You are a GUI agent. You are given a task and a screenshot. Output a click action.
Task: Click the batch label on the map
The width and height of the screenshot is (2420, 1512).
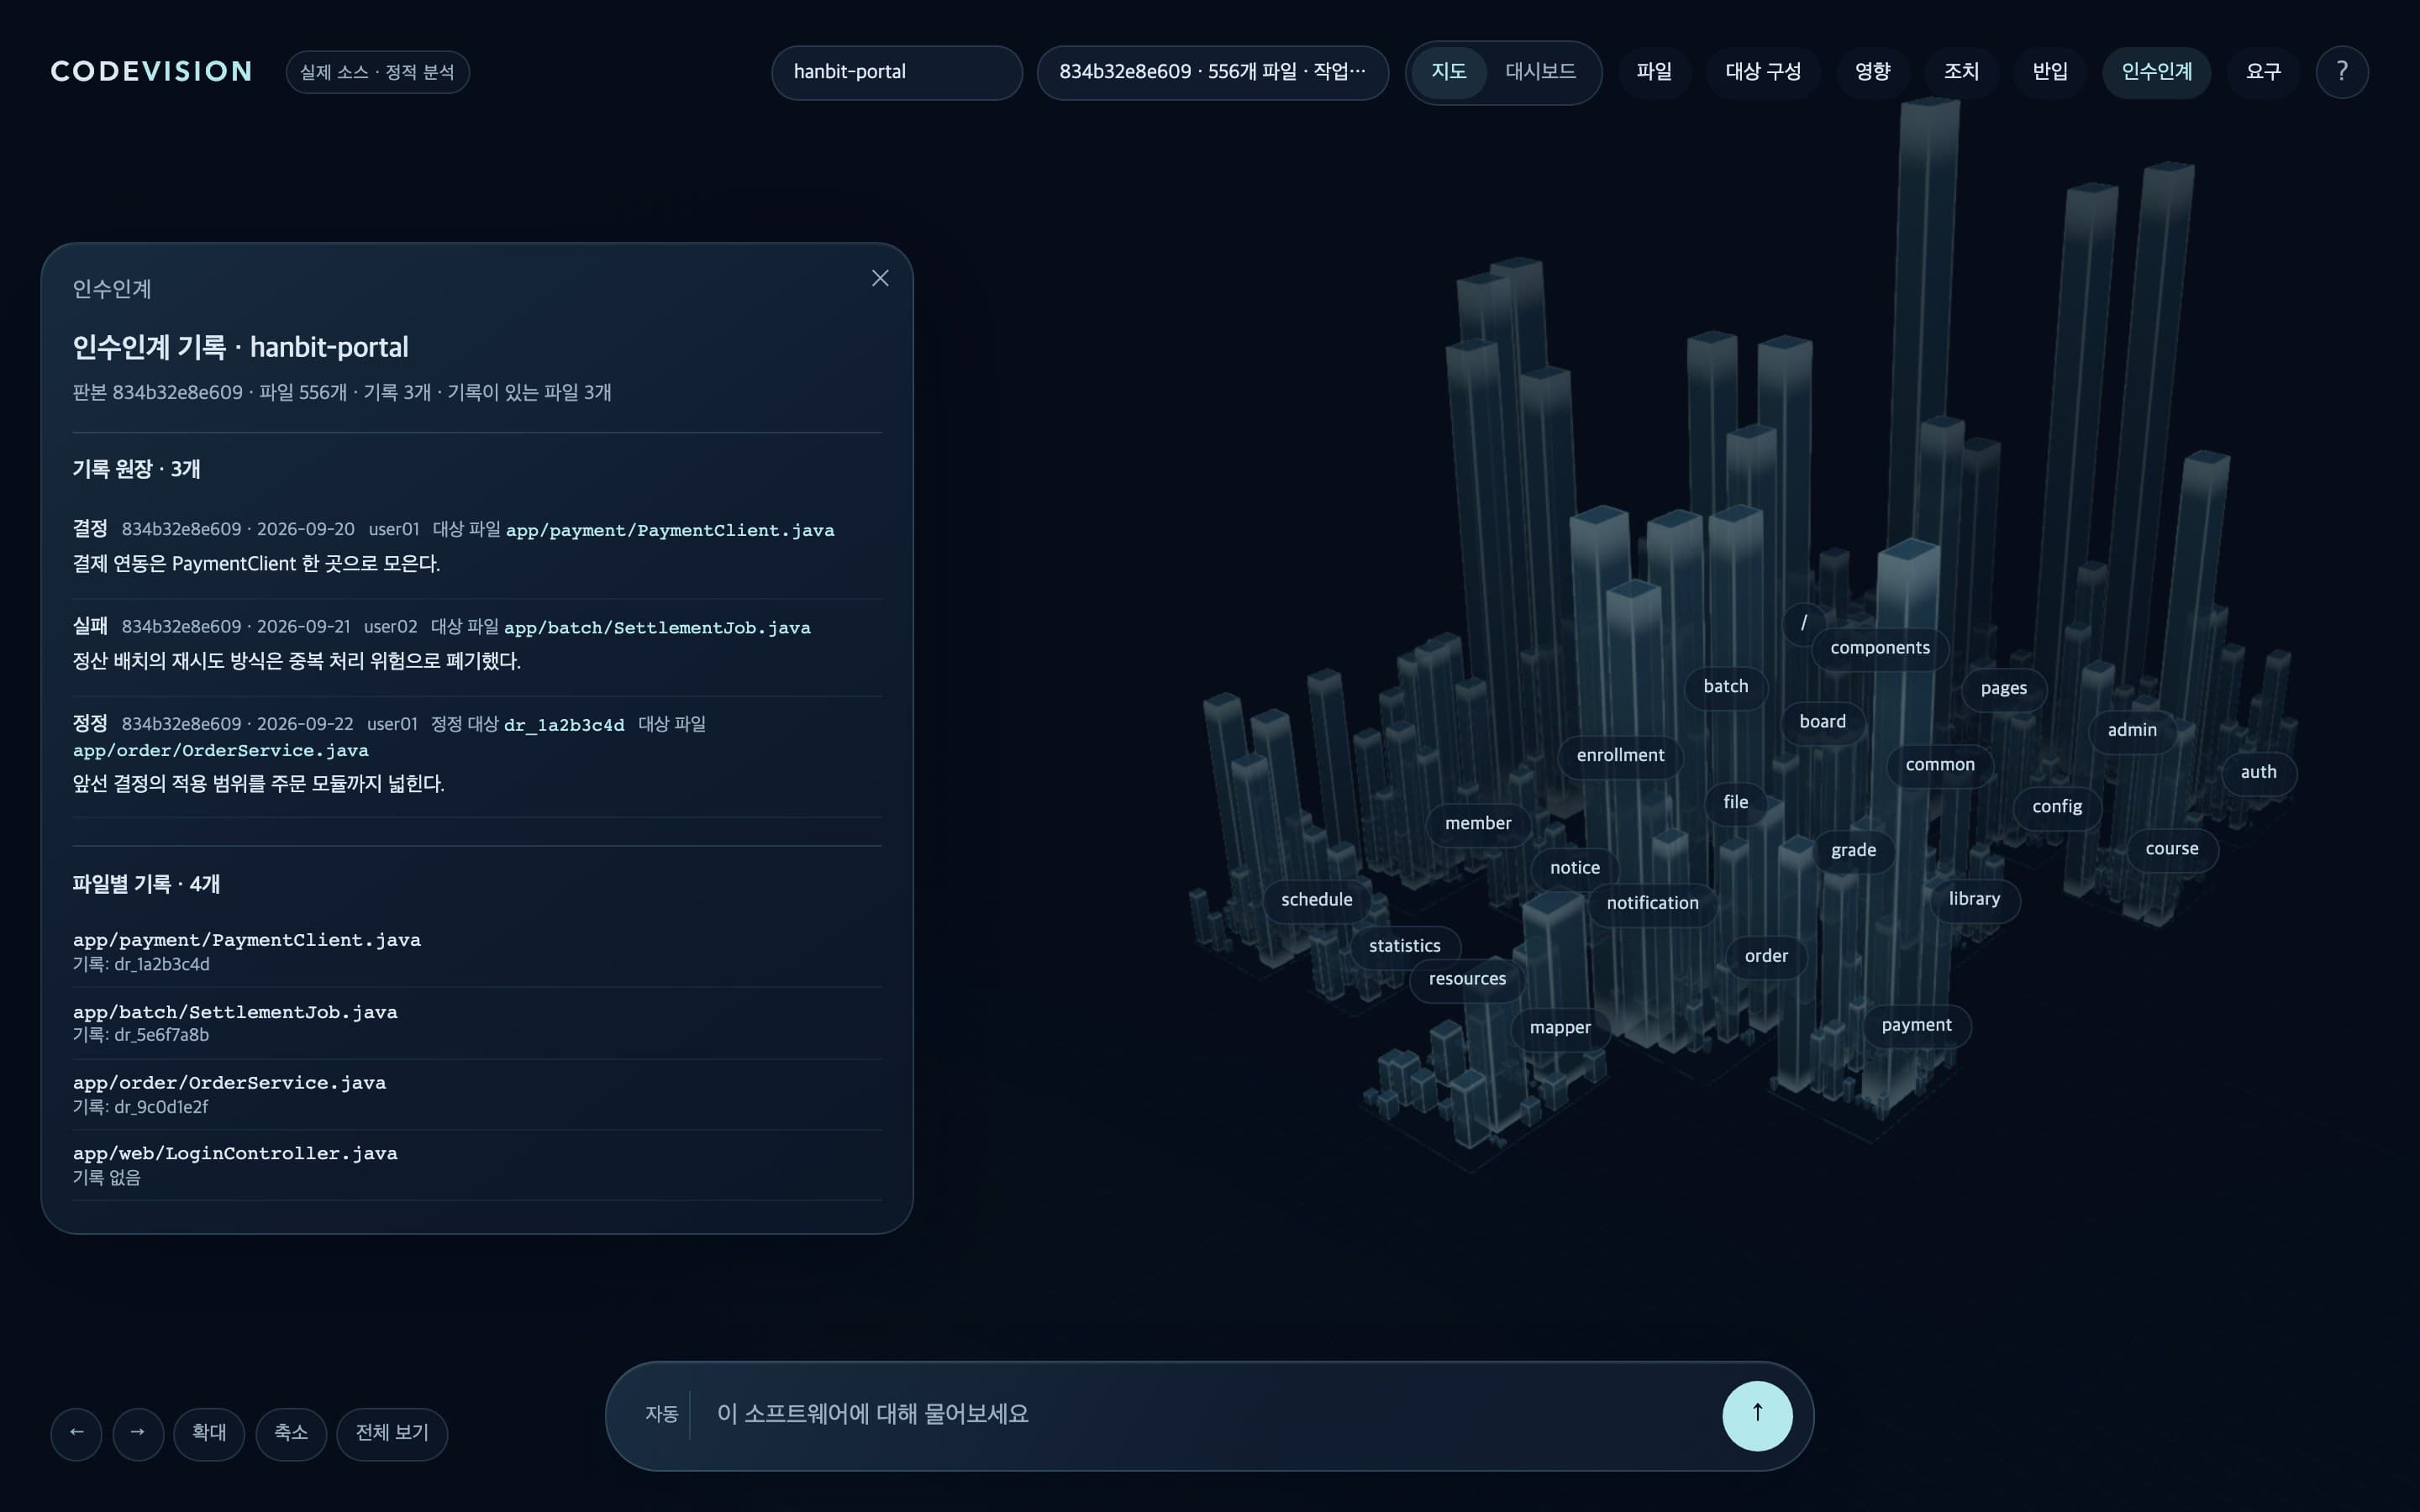pyautogui.click(x=1726, y=687)
